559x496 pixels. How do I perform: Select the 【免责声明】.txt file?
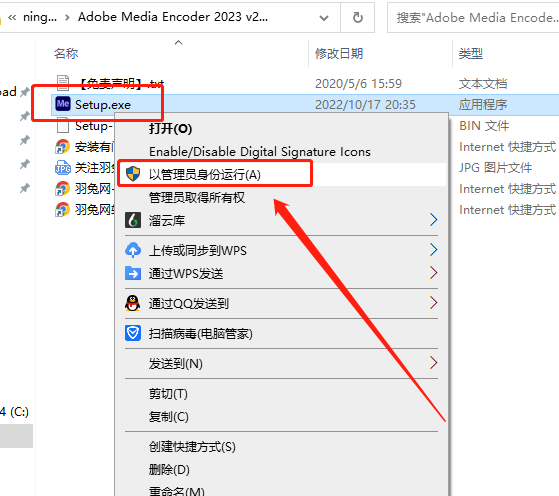121,84
